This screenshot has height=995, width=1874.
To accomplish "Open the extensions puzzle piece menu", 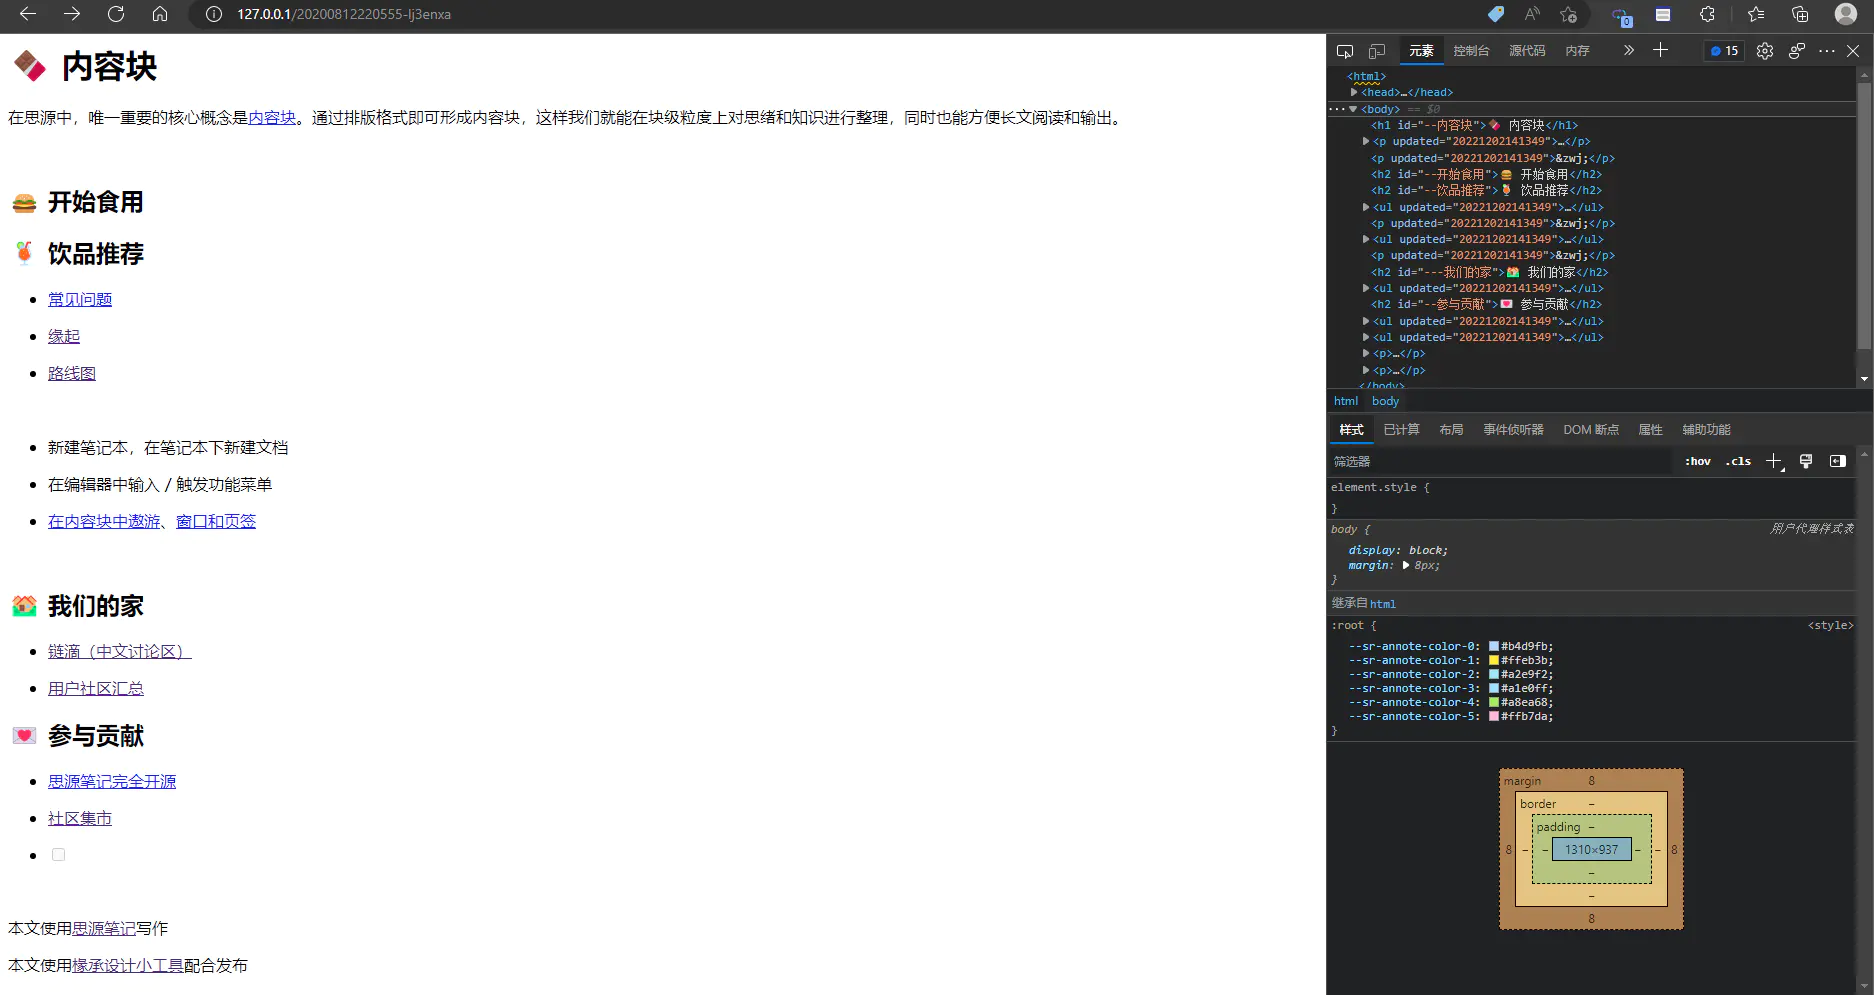I will 1707,14.
